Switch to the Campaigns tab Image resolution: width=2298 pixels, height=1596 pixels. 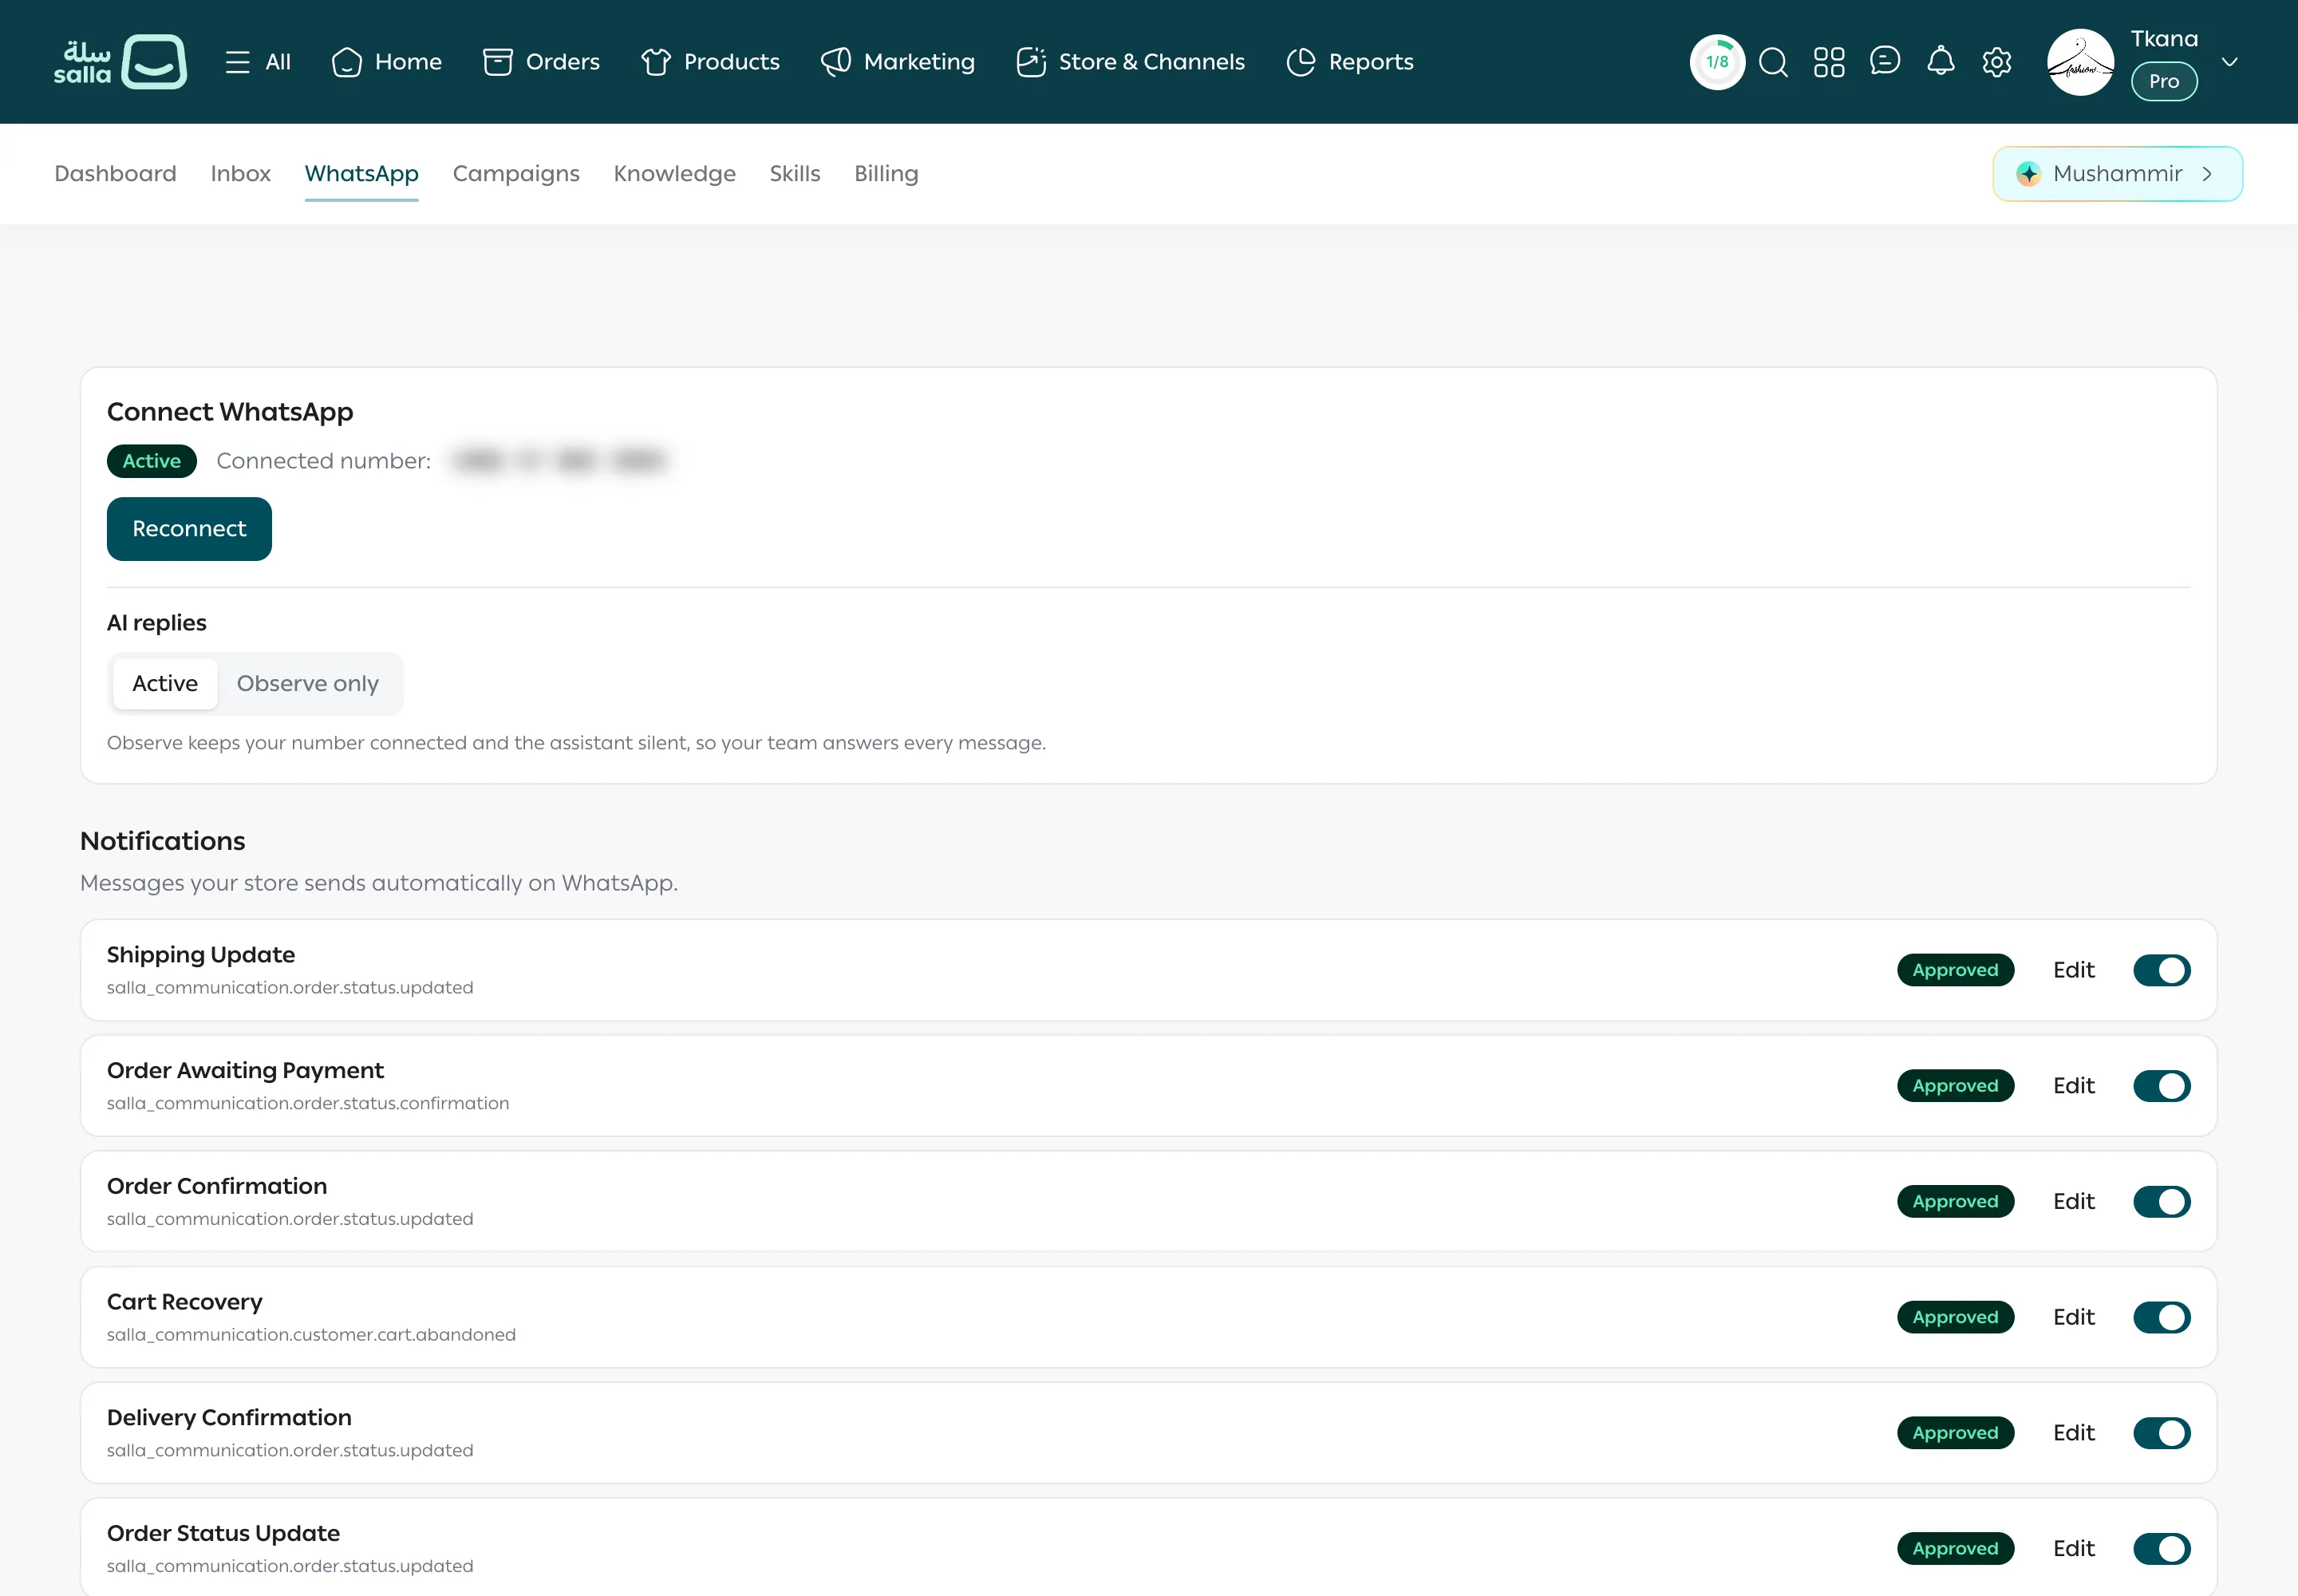click(516, 174)
